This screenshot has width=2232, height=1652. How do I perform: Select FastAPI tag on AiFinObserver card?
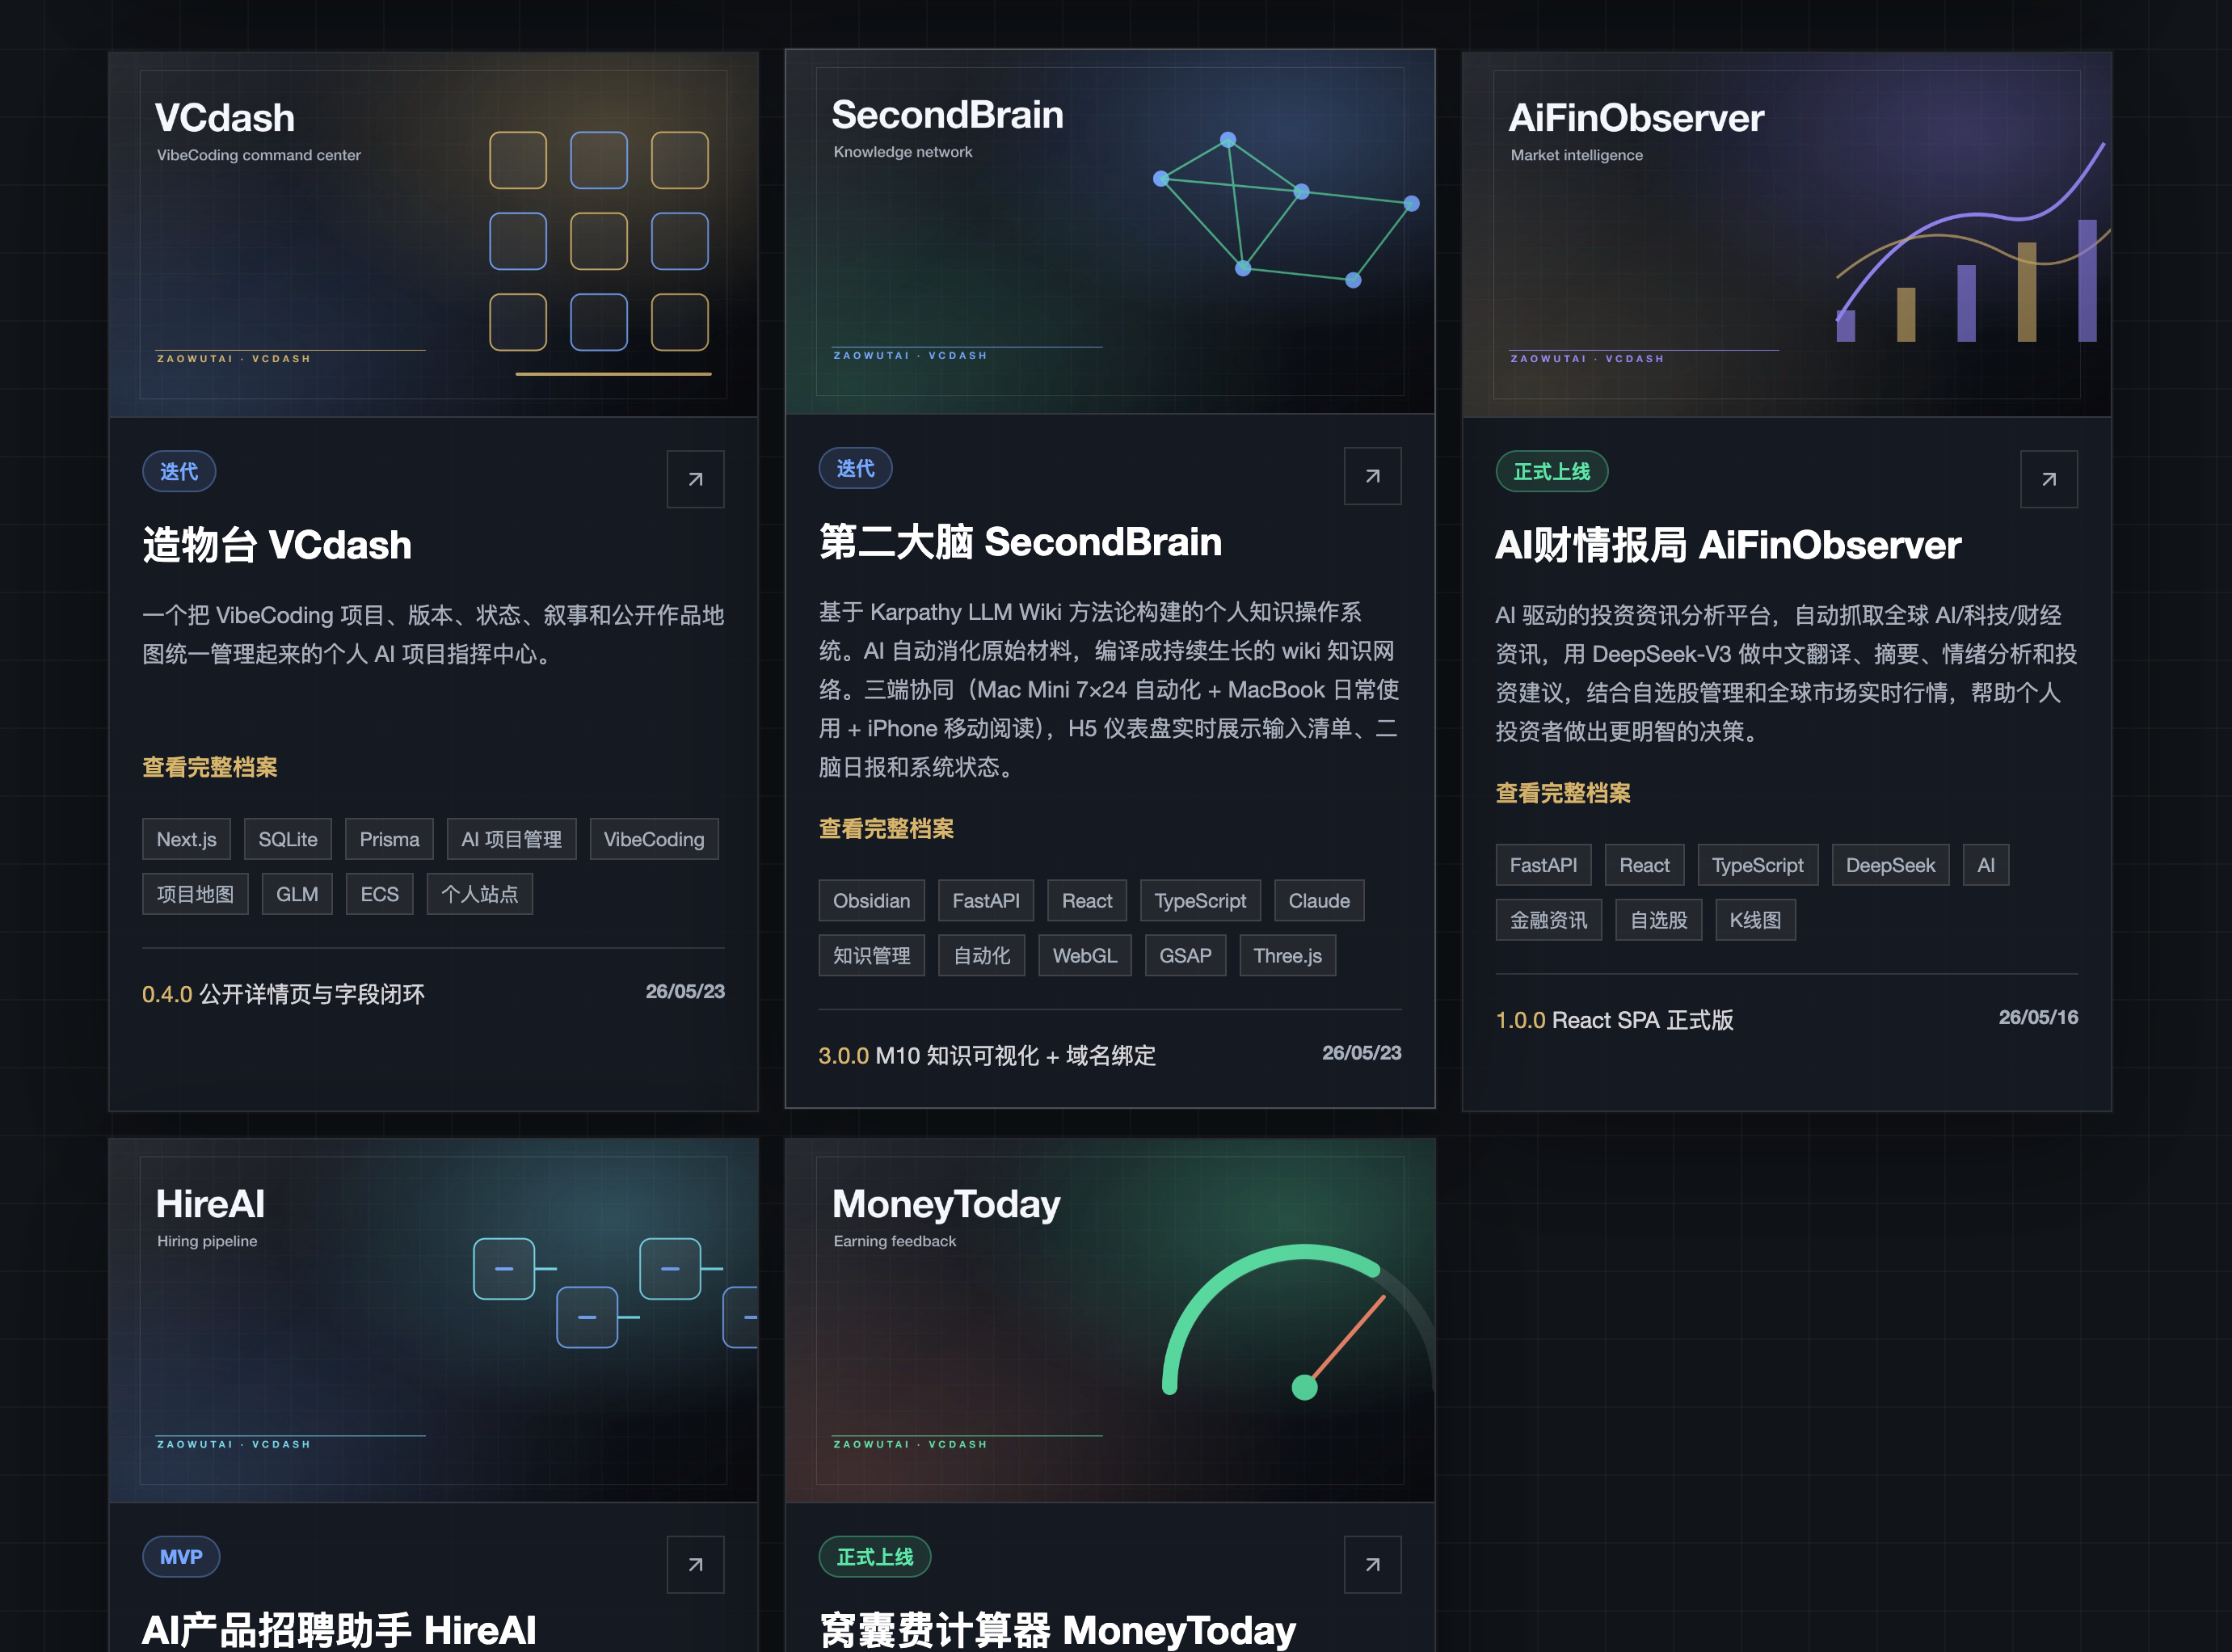(x=1543, y=865)
